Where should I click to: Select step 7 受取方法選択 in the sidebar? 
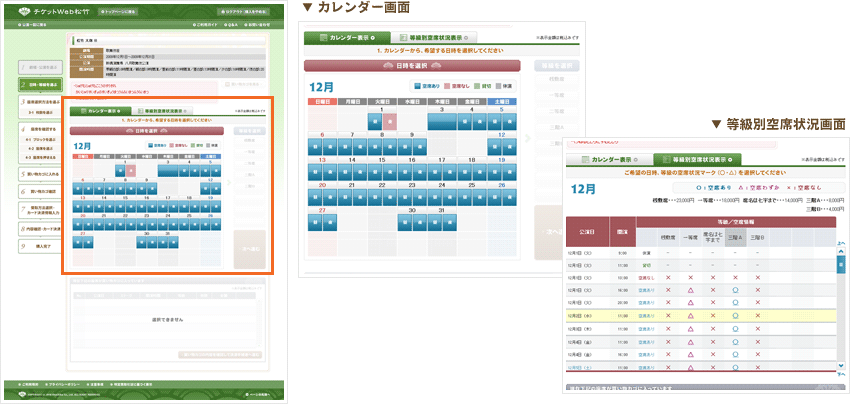(41, 210)
